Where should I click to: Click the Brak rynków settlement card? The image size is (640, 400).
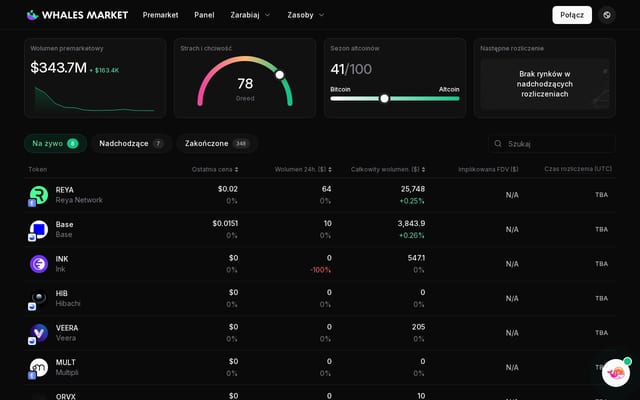tap(544, 84)
